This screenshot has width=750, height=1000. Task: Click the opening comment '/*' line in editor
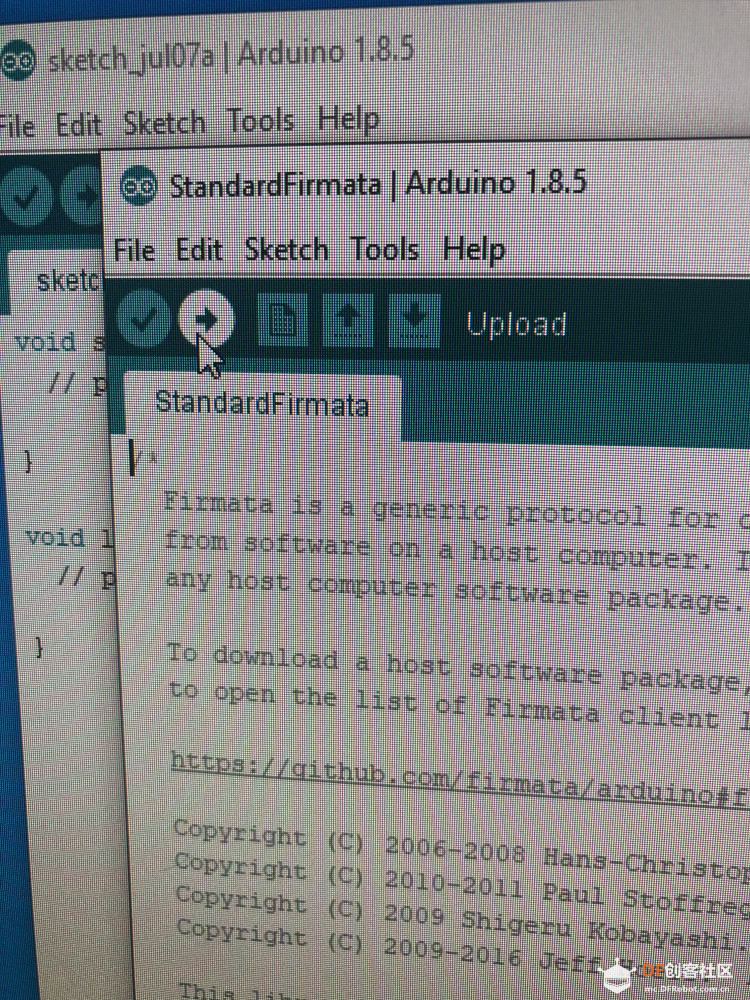pos(143,458)
